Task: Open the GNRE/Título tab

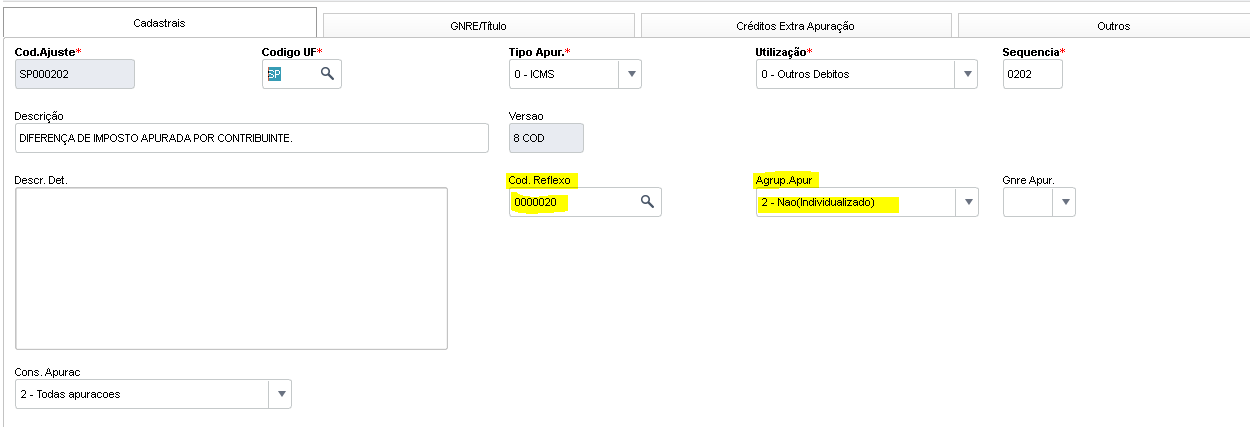Action: 479,25
